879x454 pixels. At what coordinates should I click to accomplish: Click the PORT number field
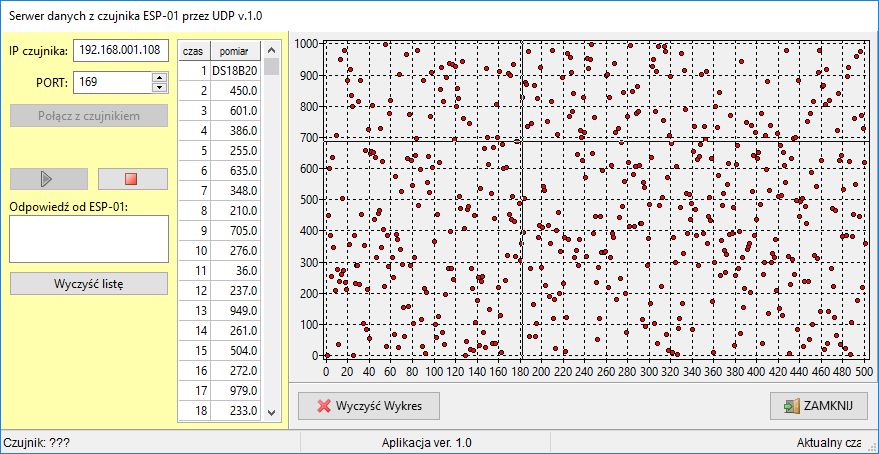113,82
